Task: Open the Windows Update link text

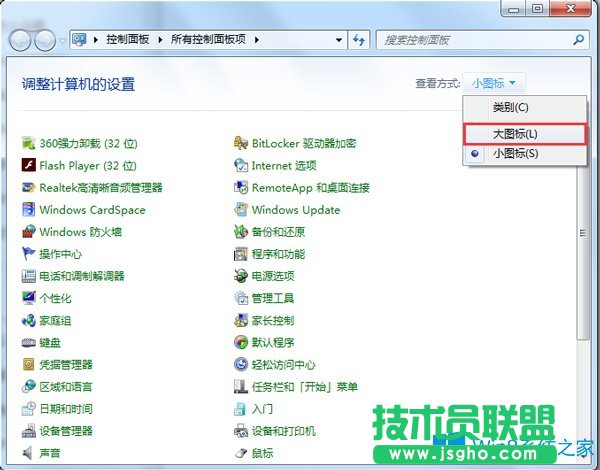Action: (296, 210)
